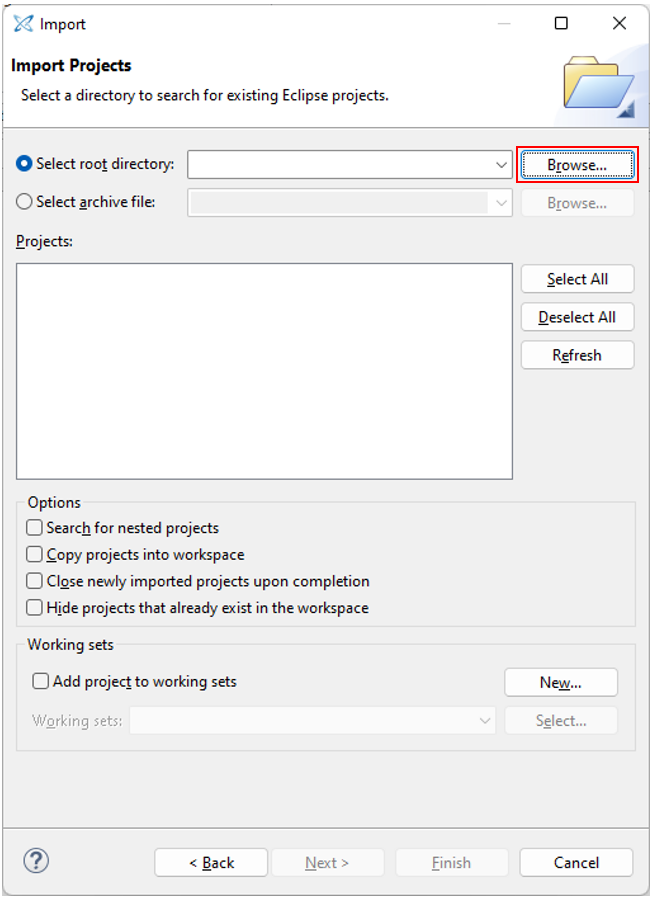Enable Search for nested projects

point(35,528)
